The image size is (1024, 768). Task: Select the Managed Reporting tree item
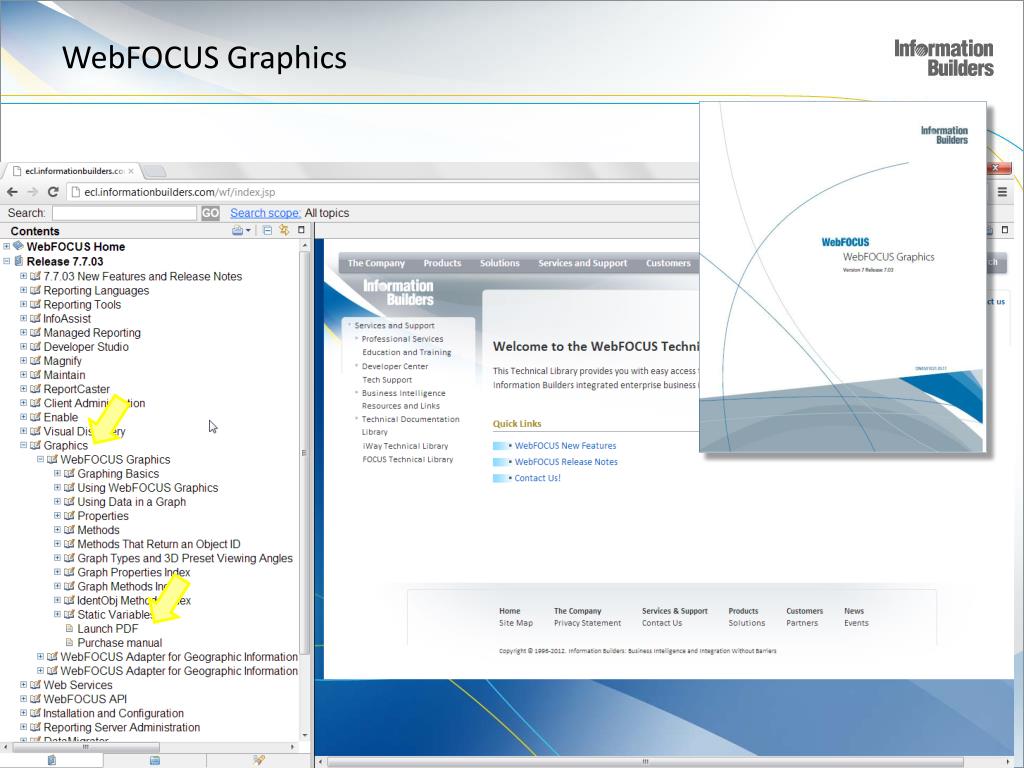tap(92, 332)
